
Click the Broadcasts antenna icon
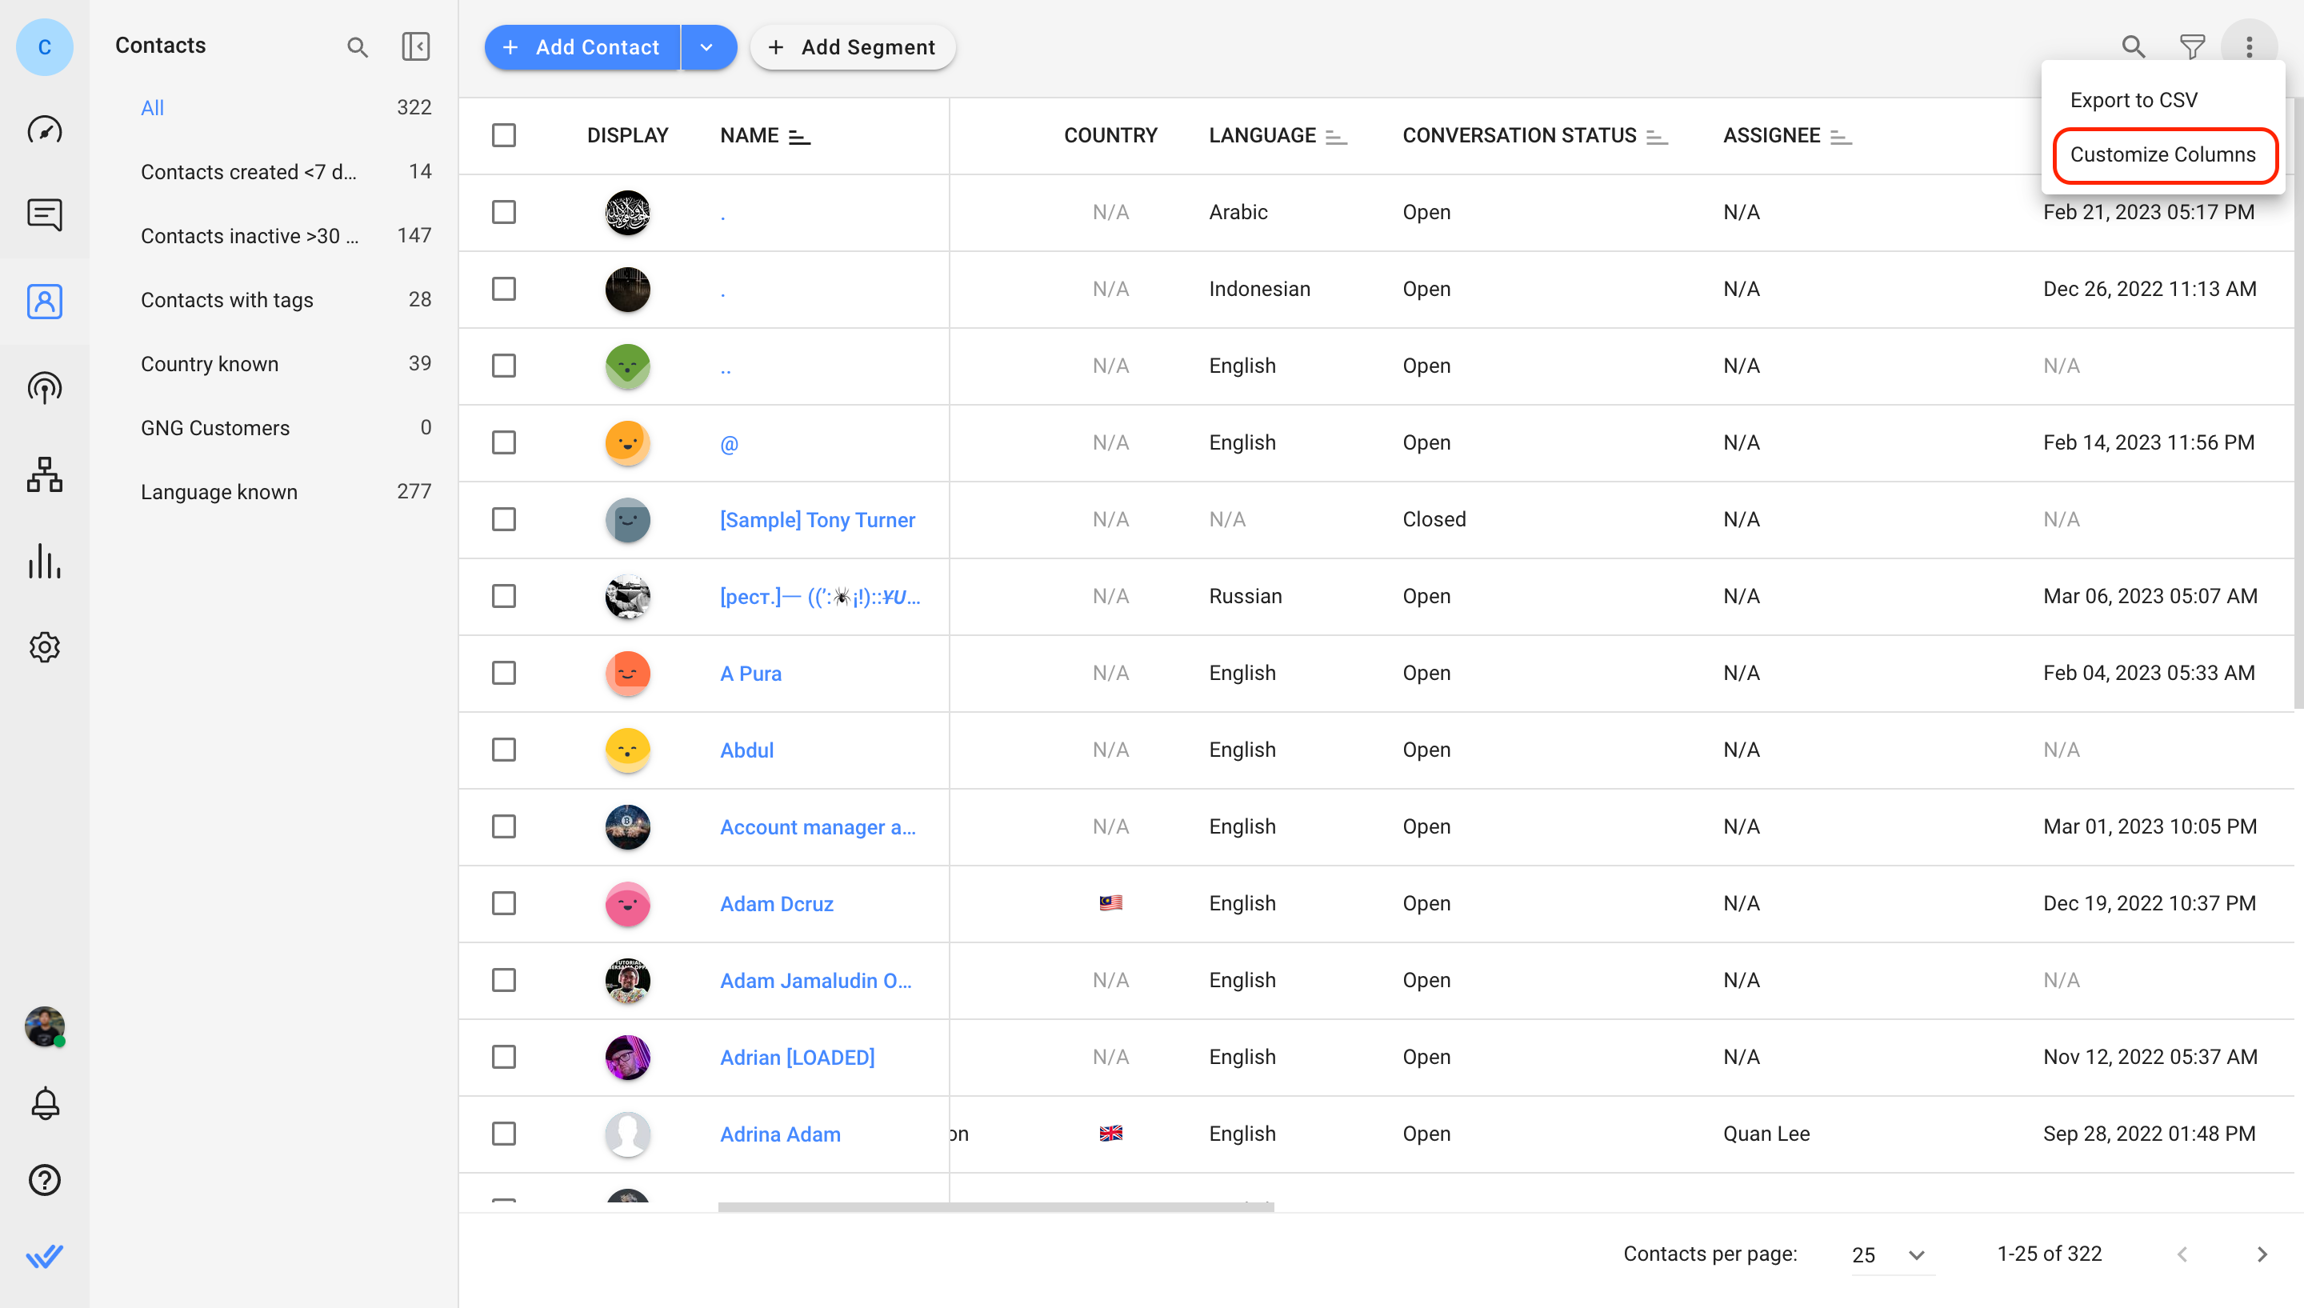(44, 388)
